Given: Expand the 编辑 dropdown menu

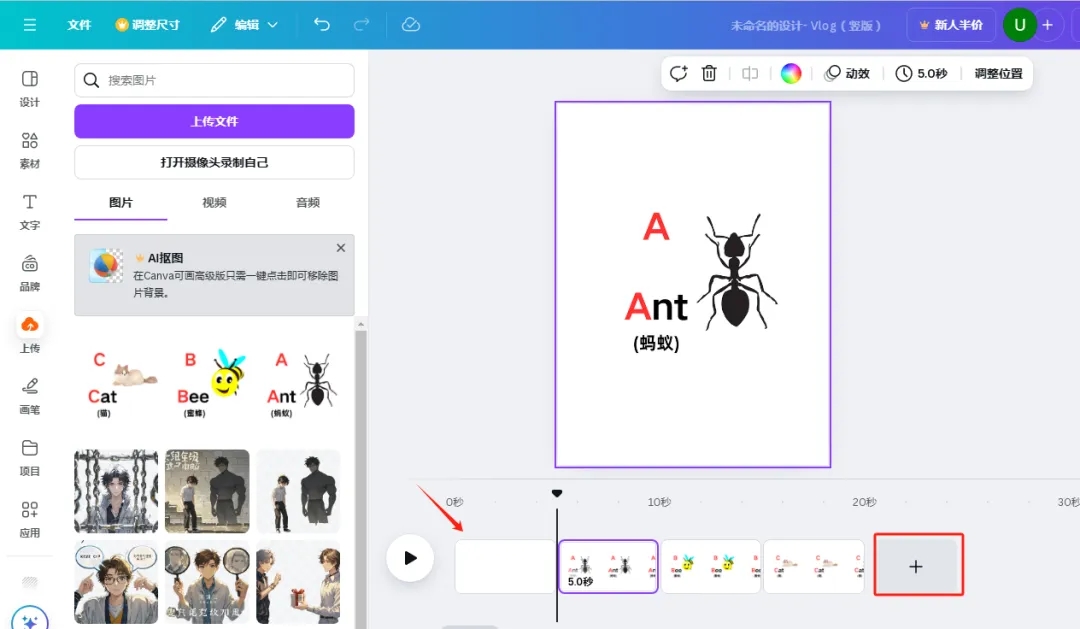Looking at the screenshot, I should click(x=245, y=25).
